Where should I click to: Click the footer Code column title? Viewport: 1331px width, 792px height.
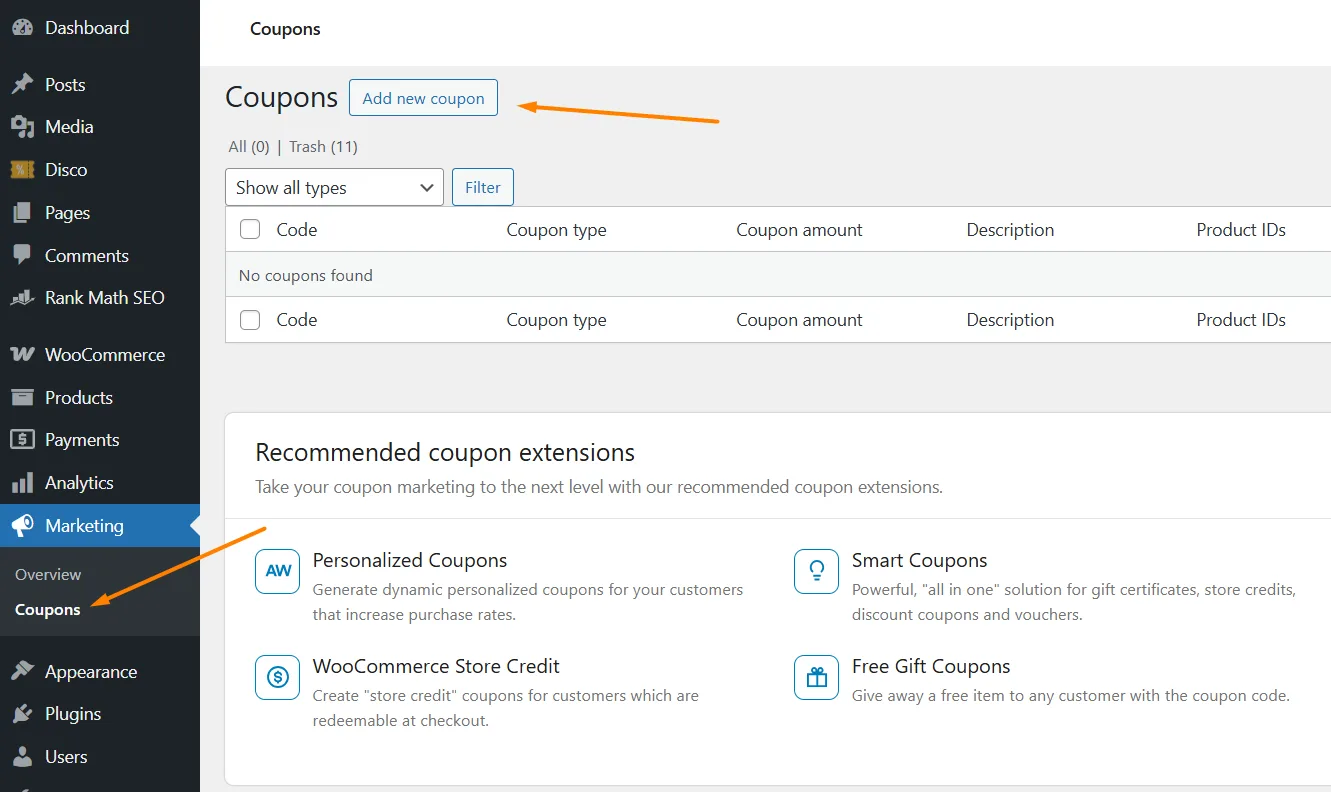(x=297, y=320)
